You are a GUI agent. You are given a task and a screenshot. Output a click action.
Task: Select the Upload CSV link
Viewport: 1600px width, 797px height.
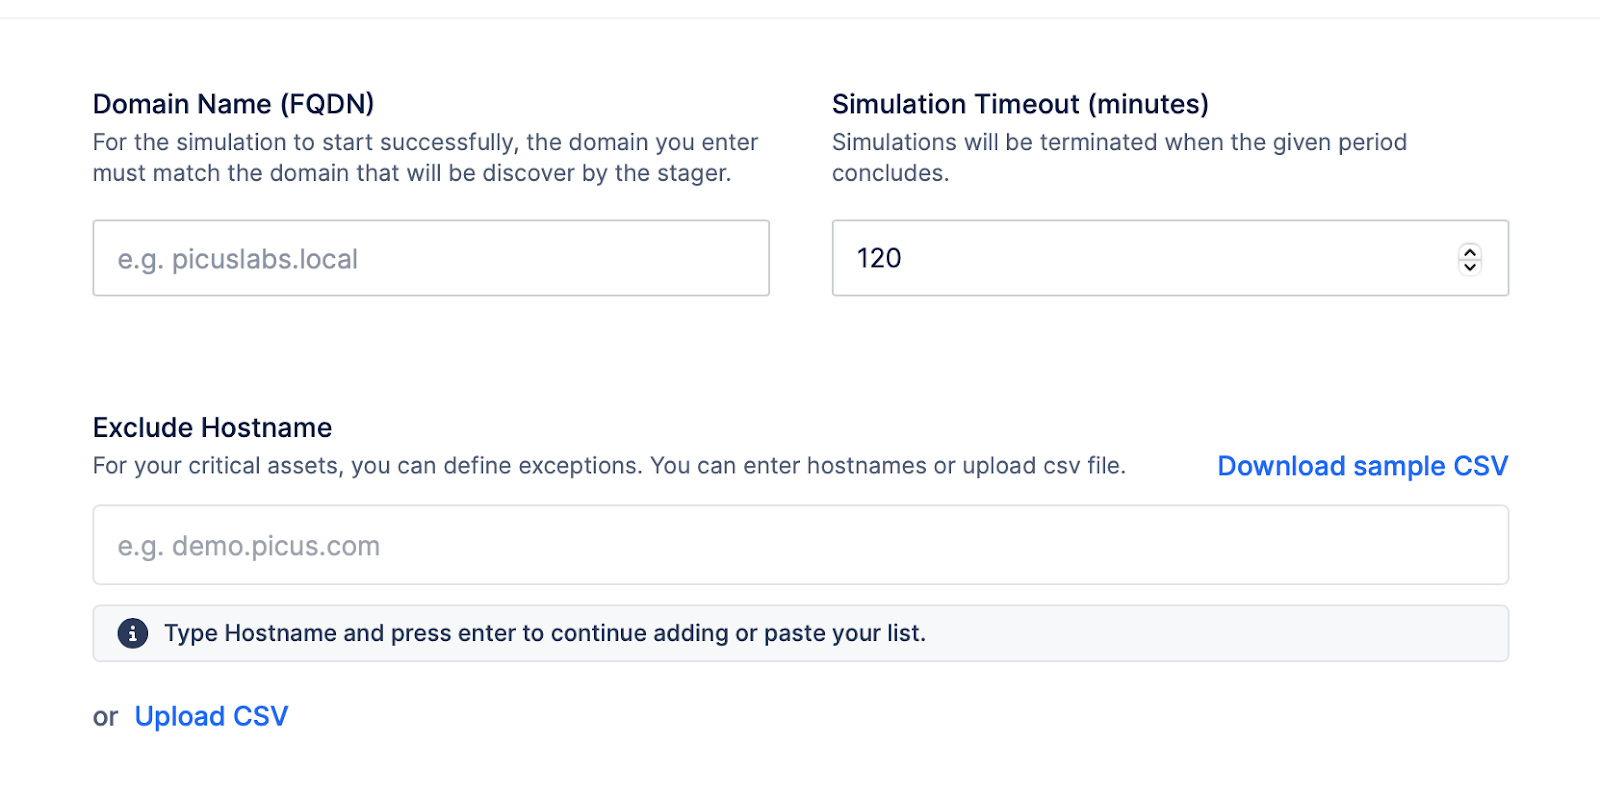[x=211, y=716]
